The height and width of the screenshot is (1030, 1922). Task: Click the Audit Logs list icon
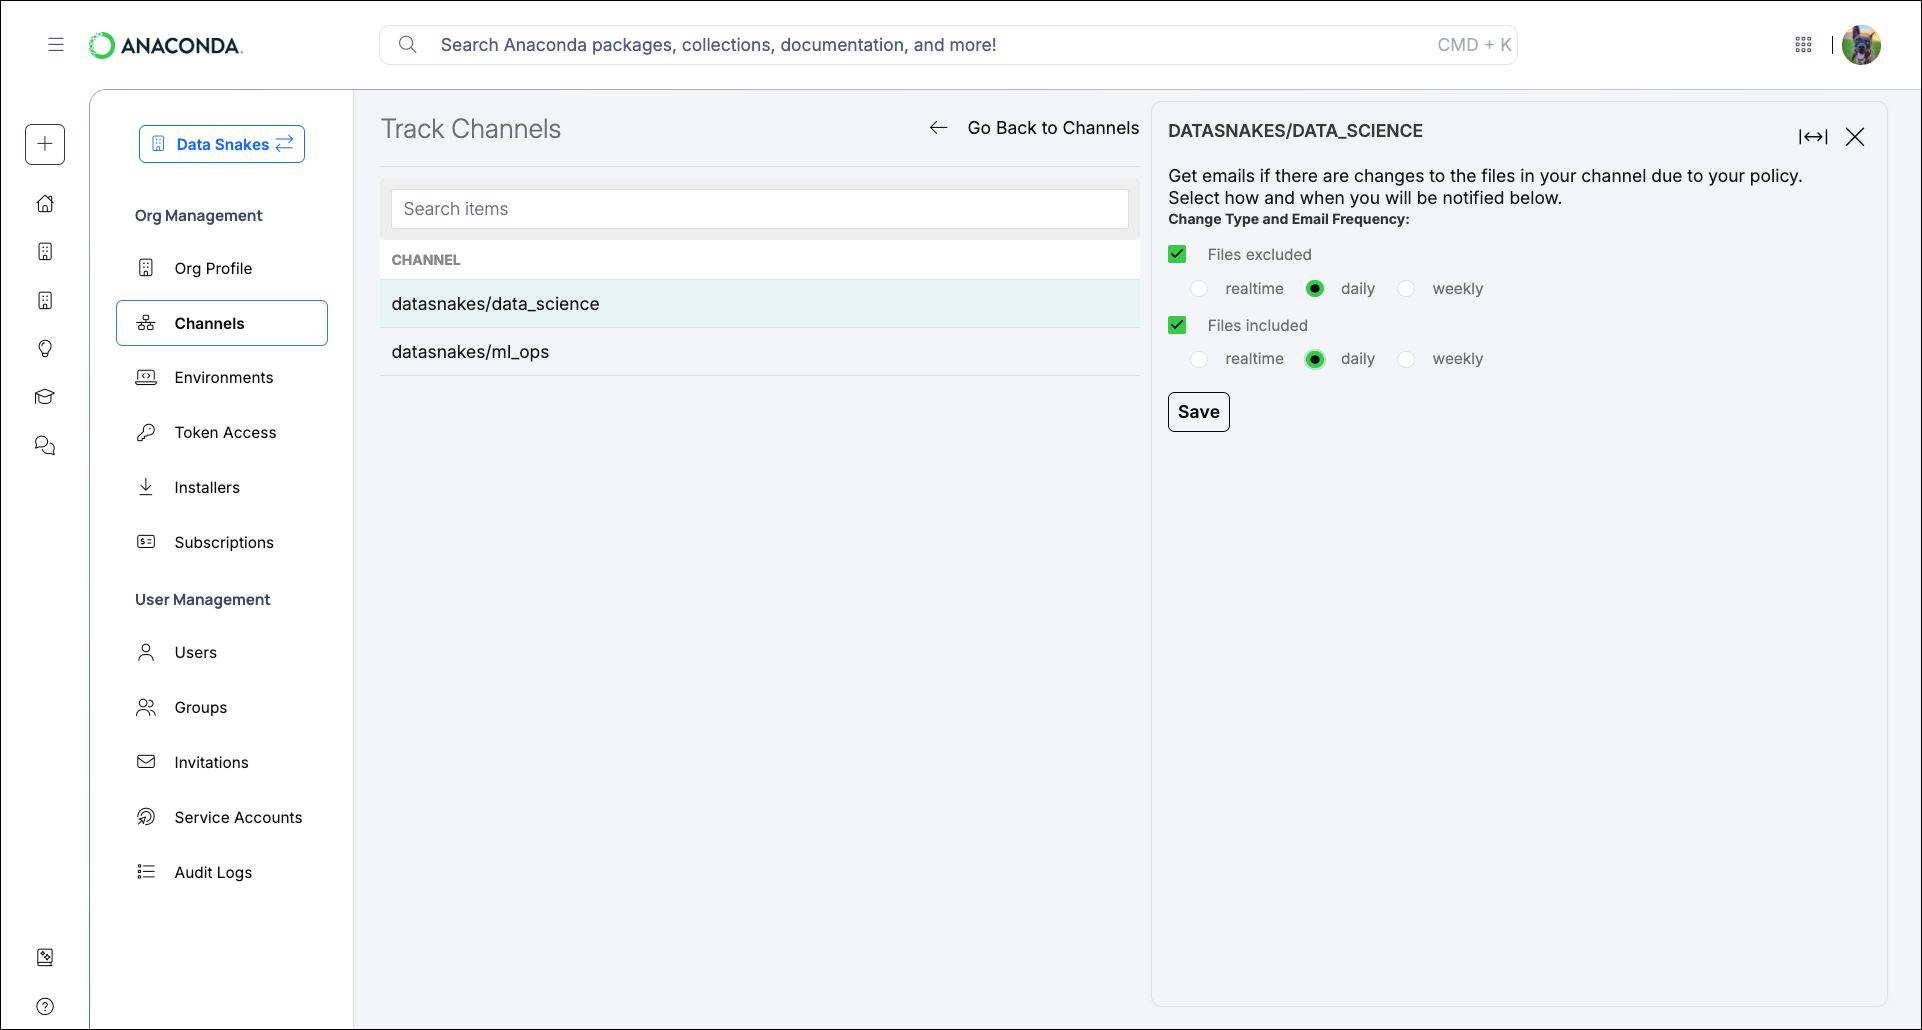coord(146,872)
